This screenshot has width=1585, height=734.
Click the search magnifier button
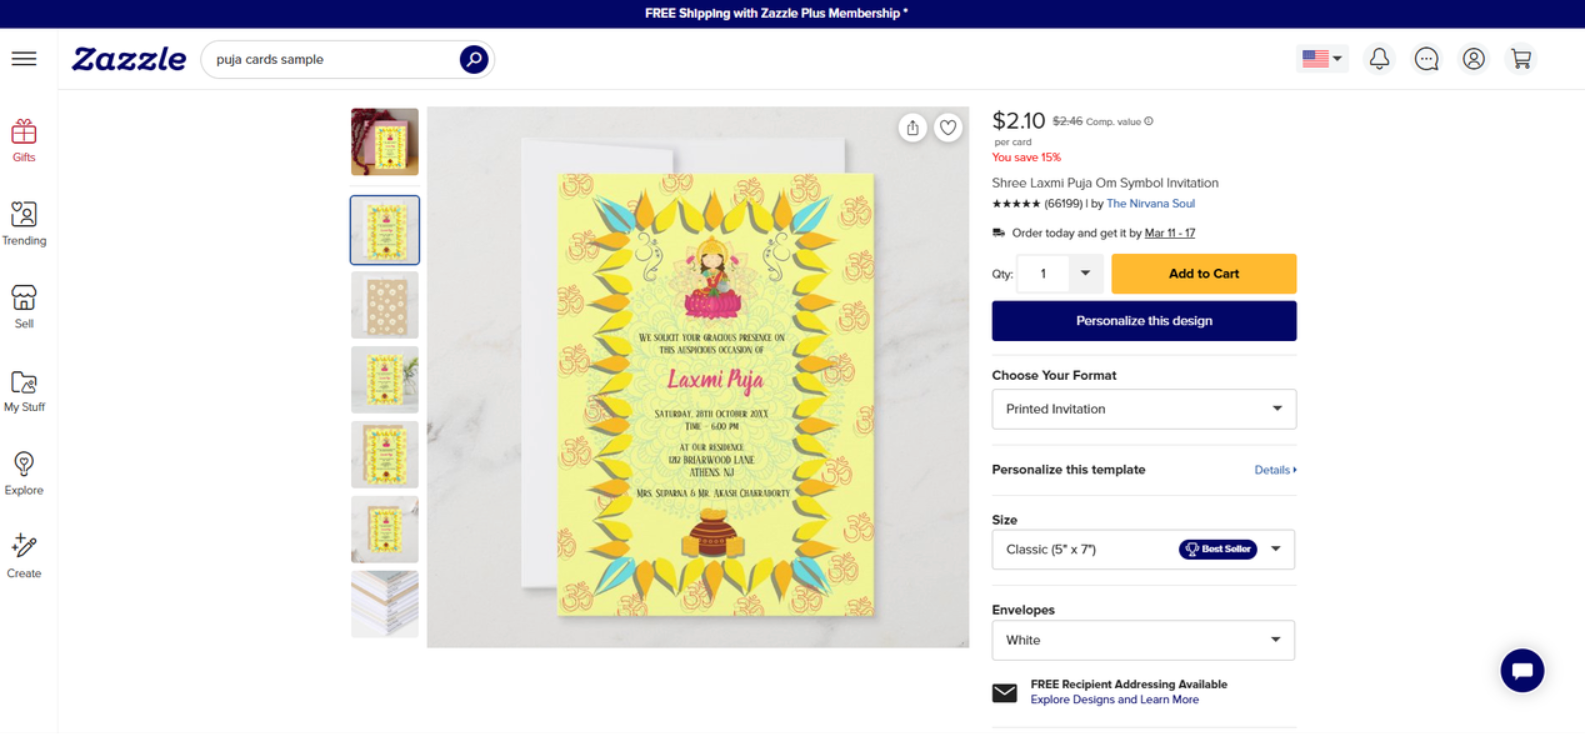(x=473, y=59)
